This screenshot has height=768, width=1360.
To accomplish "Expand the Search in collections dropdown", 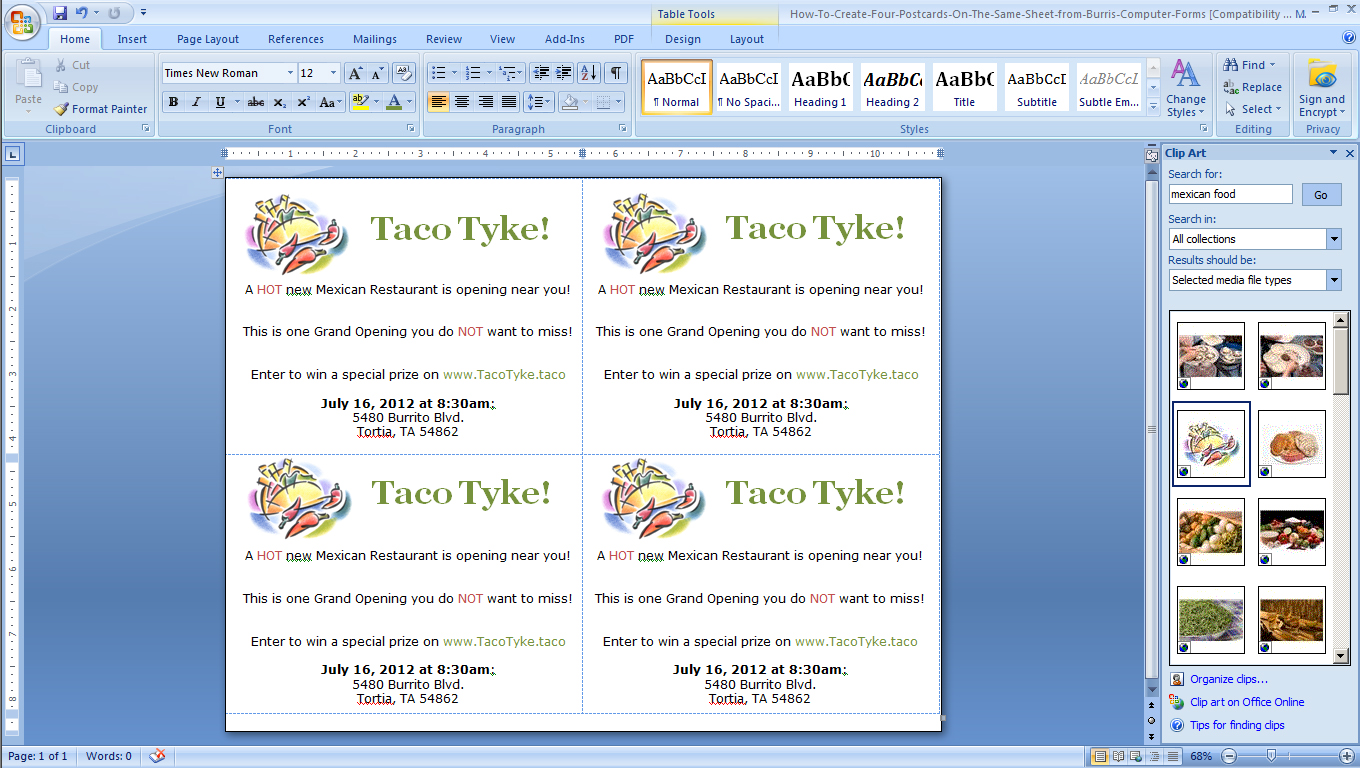I will pos(1333,239).
